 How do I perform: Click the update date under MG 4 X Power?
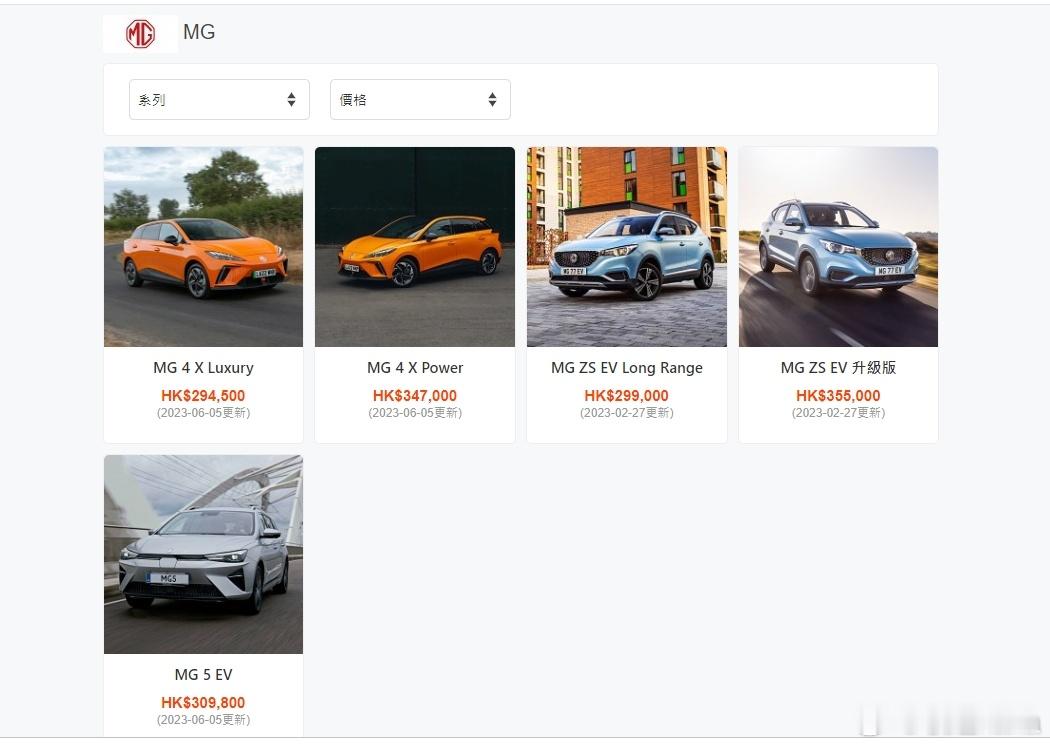[x=415, y=413]
